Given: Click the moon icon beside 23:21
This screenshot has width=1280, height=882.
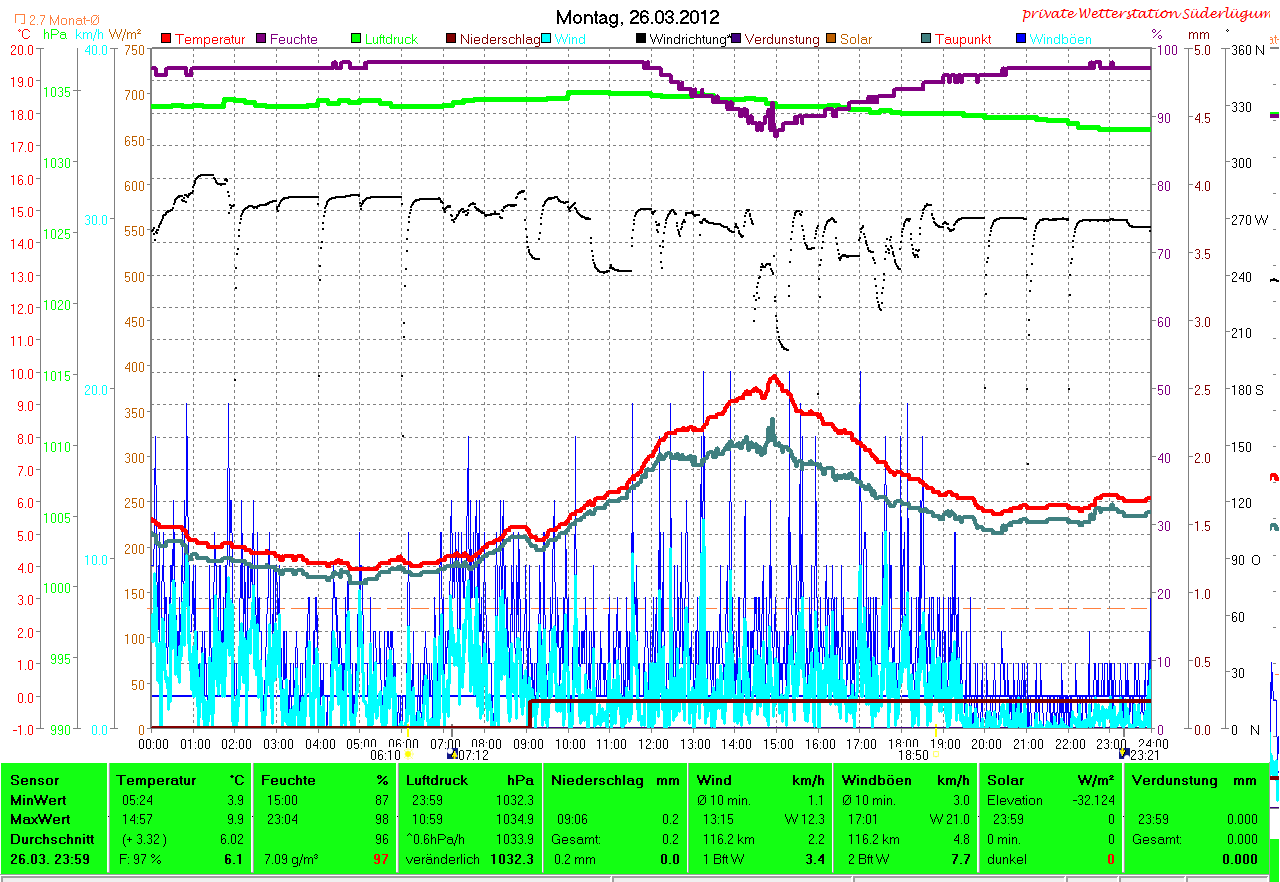Looking at the screenshot, I should click(1123, 753).
